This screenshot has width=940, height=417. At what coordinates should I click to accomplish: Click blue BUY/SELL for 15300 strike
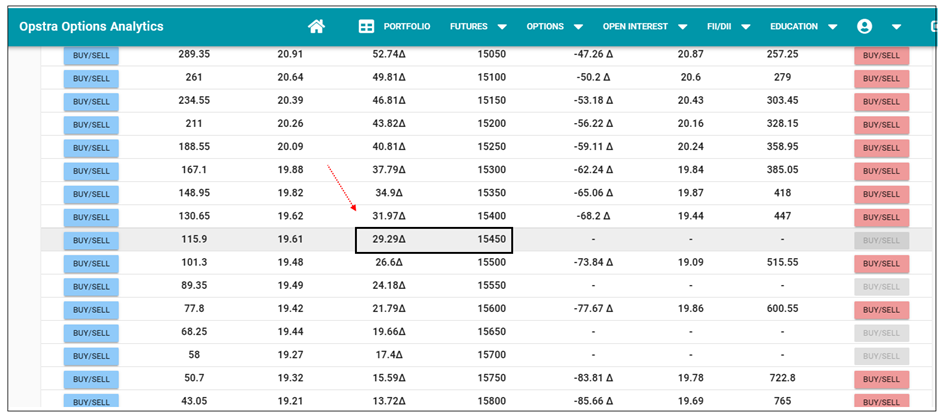click(x=91, y=171)
